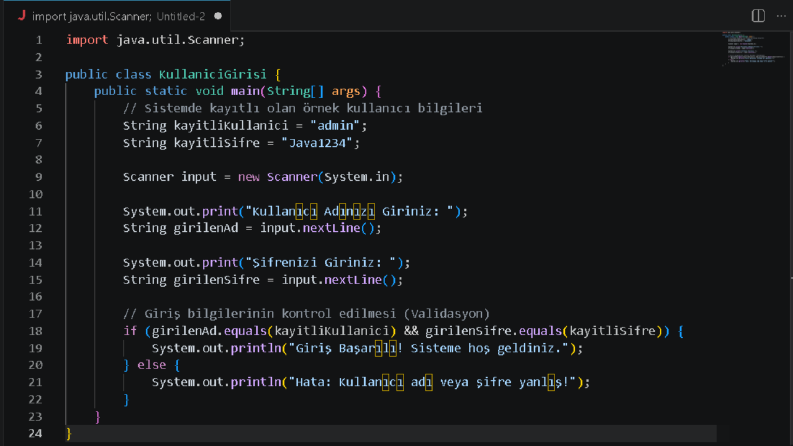793x446 pixels.
Task: Click the comment "Sistemde kayıtlı olan örnek"
Action: 241,108
